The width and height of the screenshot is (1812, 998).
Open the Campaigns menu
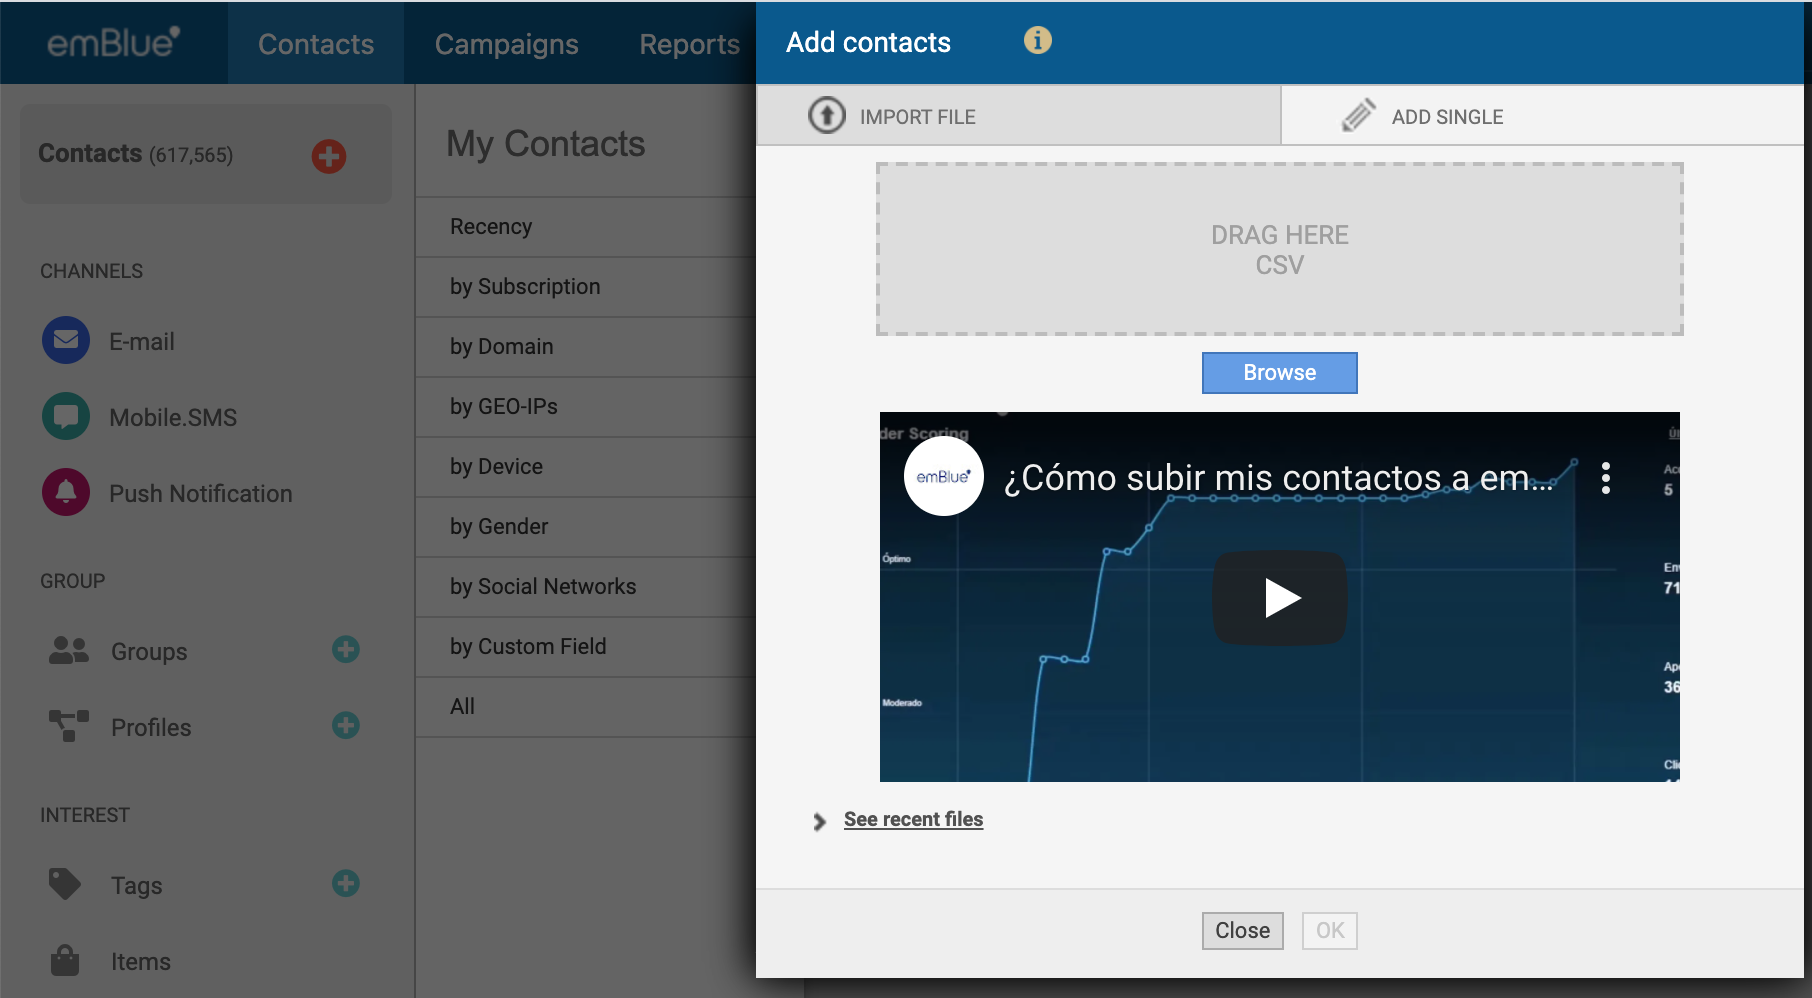[x=506, y=44]
